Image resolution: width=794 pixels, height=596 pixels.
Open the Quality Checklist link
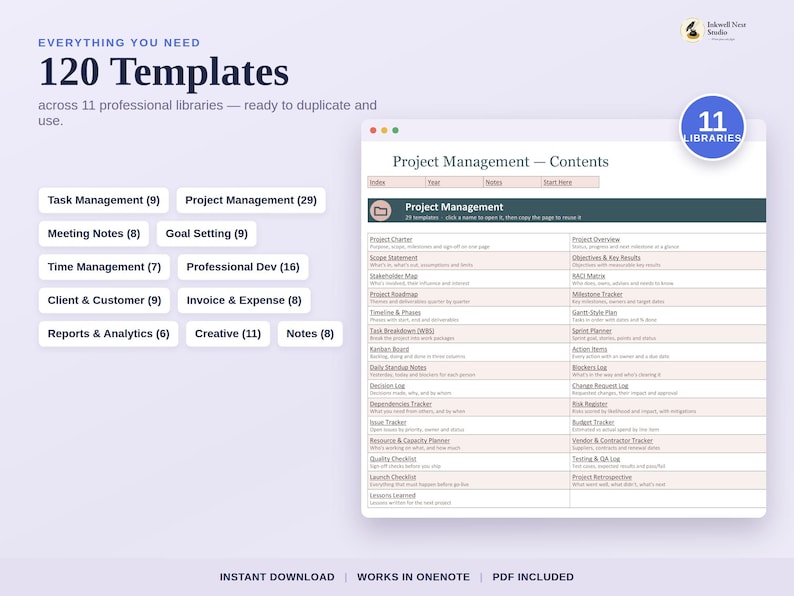coord(393,459)
